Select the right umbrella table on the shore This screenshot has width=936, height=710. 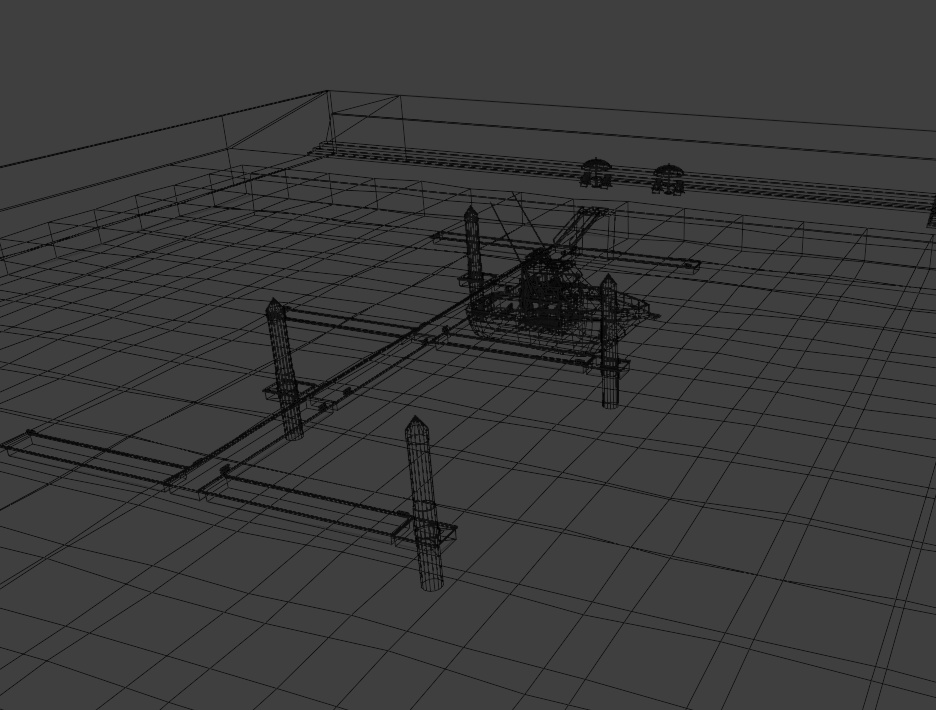668,179
